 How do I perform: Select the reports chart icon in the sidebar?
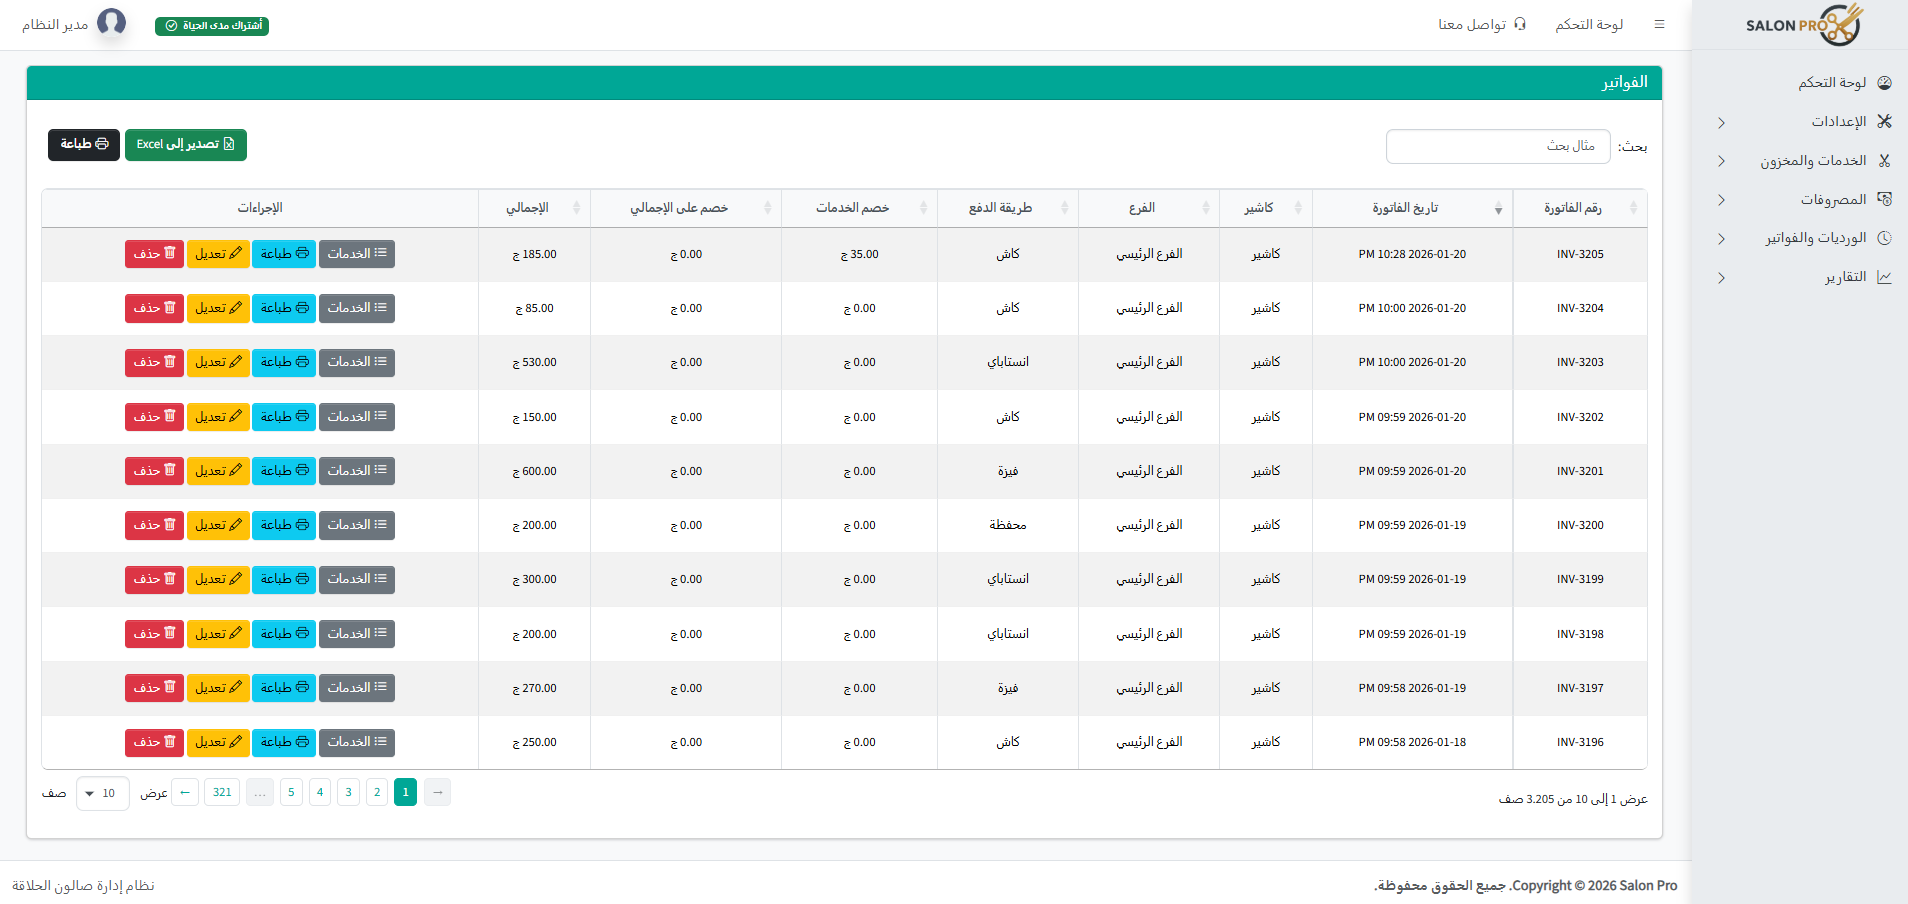click(x=1884, y=277)
